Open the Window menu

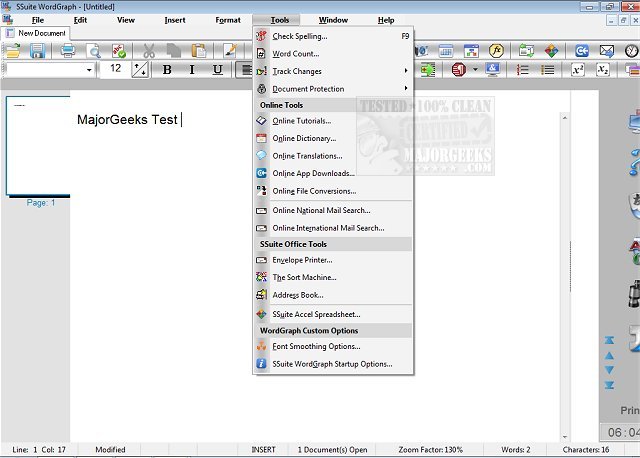[x=333, y=20]
